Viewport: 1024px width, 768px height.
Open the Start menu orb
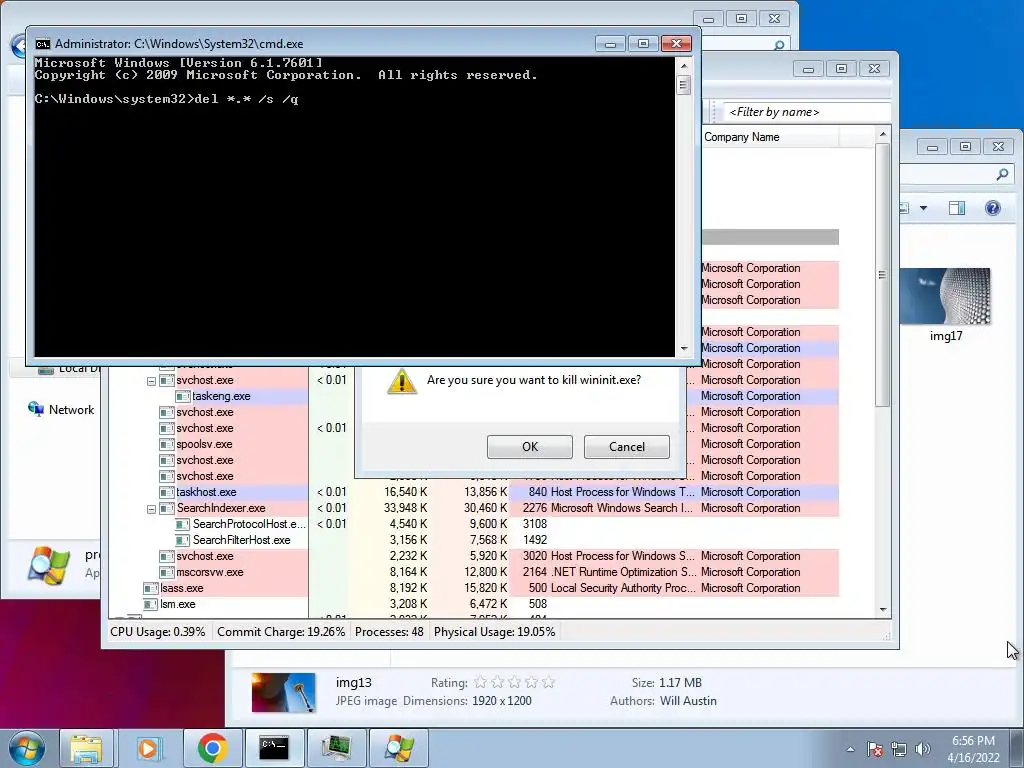[x=26, y=747]
